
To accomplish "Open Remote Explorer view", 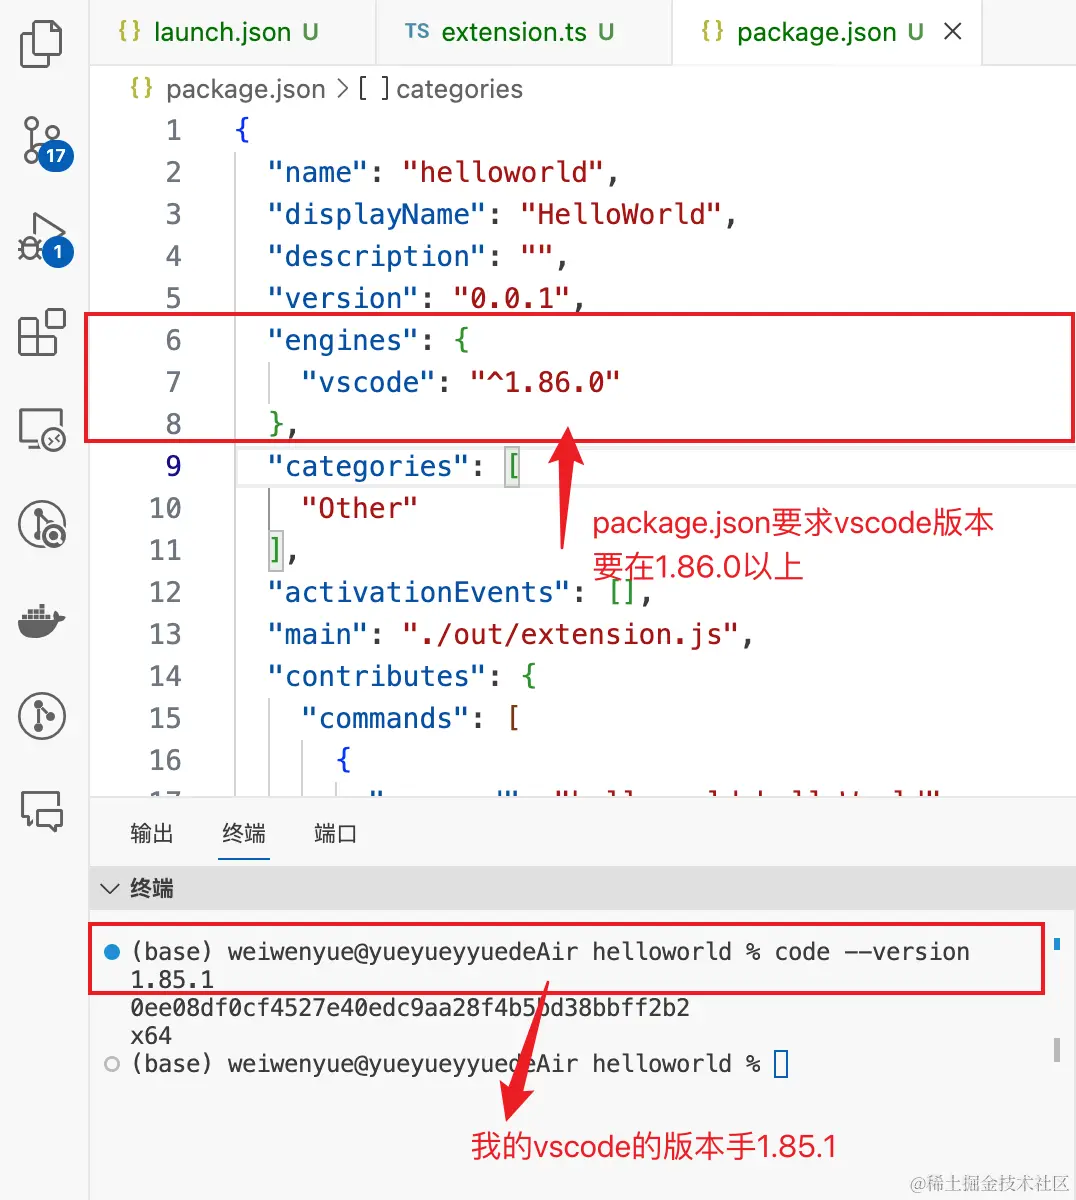I will (x=42, y=429).
